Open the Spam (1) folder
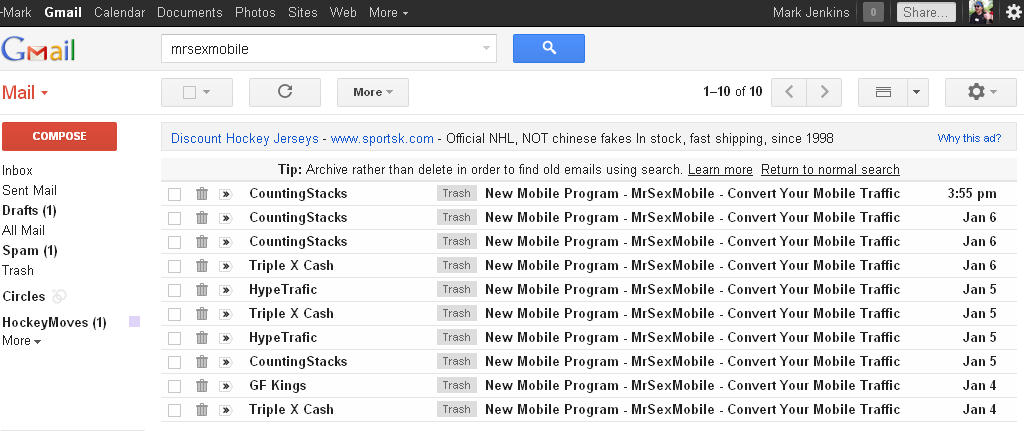Image resolution: width=1024 pixels, height=431 pixels. [x=29, y=250]
